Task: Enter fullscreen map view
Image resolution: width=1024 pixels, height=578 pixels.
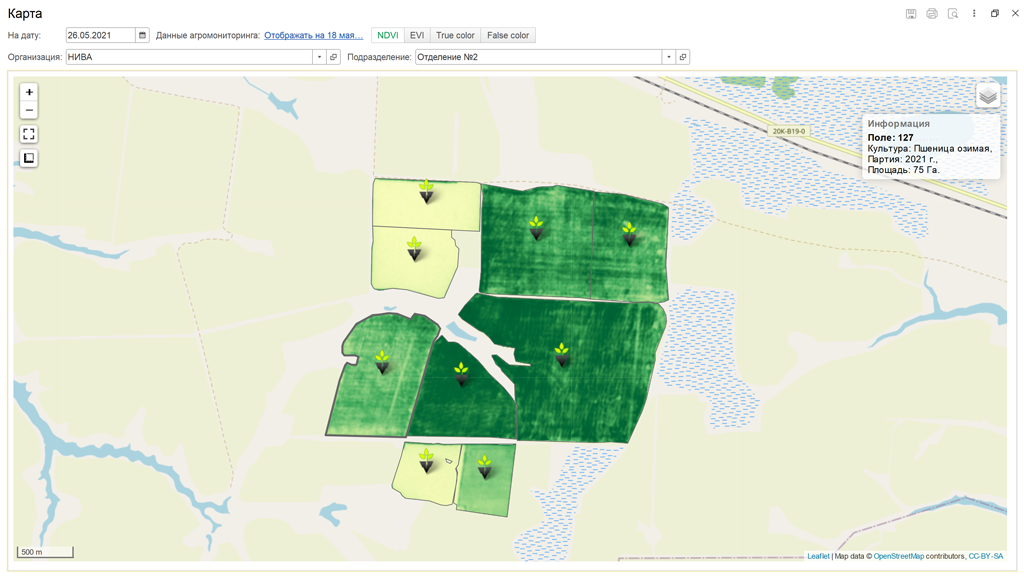Action: [29, 134]
